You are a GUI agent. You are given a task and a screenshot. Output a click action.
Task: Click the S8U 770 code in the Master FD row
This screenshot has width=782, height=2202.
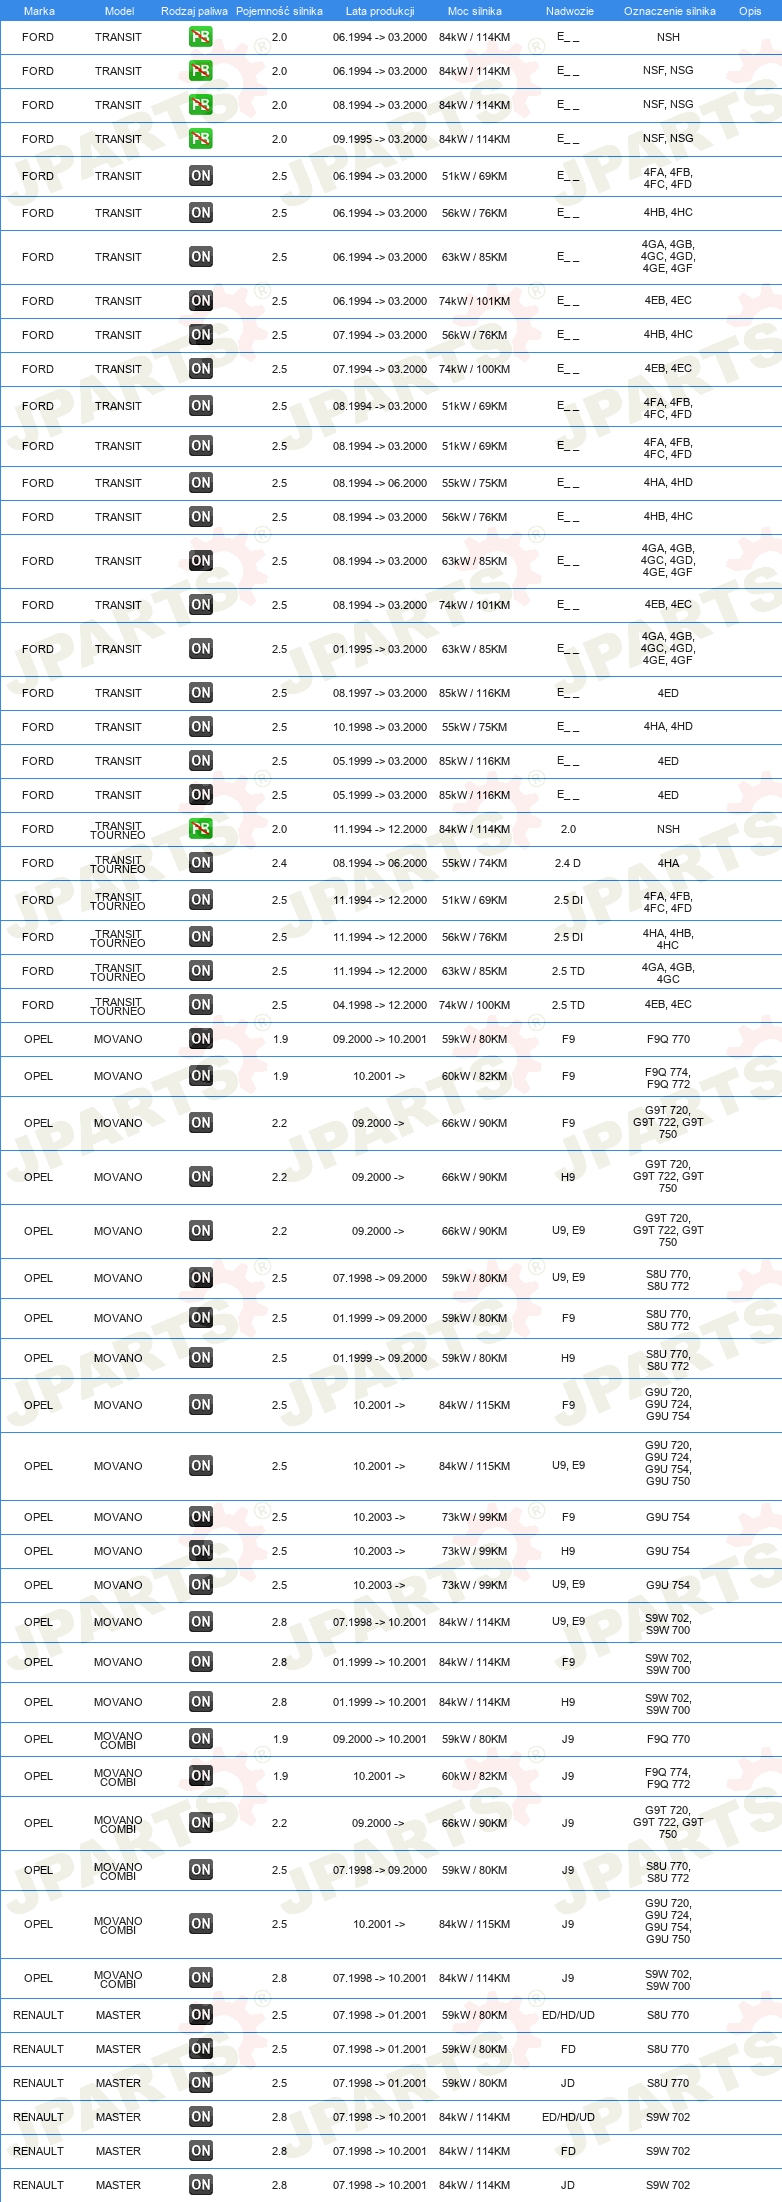click(x=668, y=2049)
